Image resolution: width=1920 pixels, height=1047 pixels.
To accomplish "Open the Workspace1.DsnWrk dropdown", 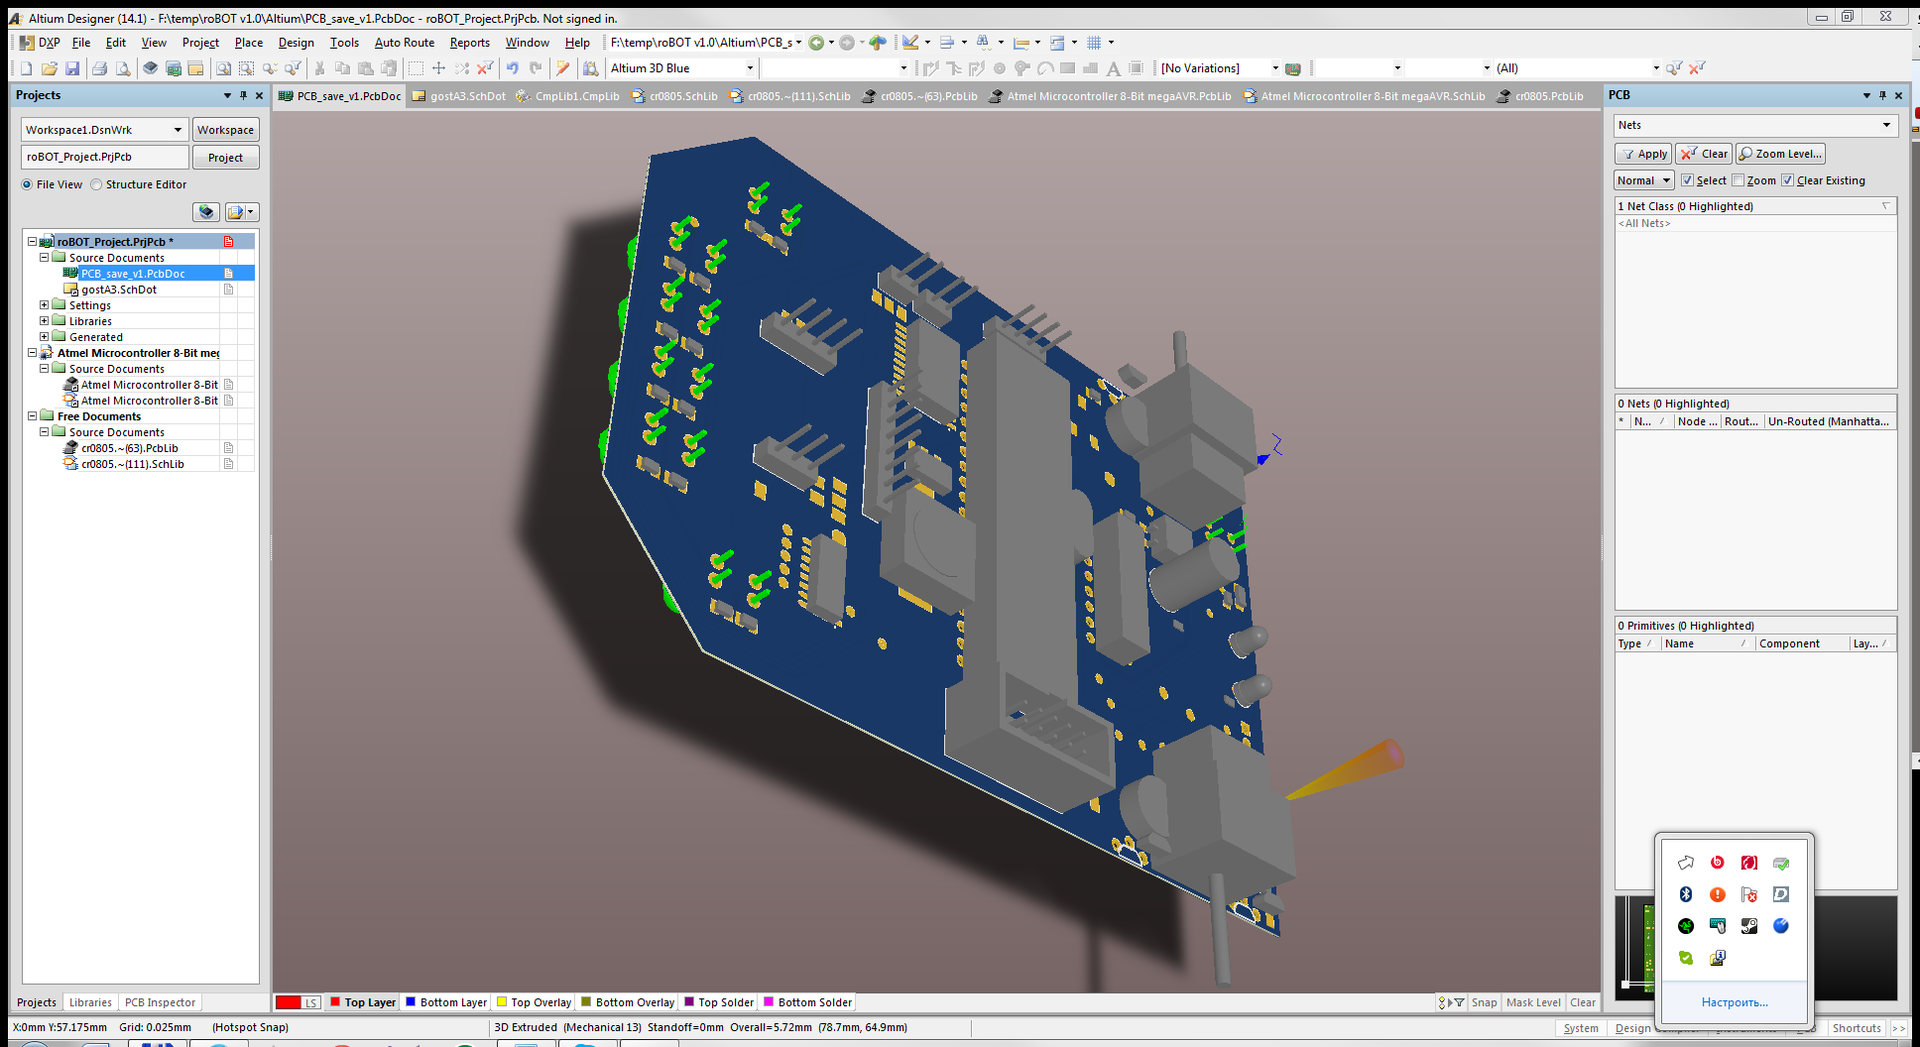I will [x=177, y=130].
